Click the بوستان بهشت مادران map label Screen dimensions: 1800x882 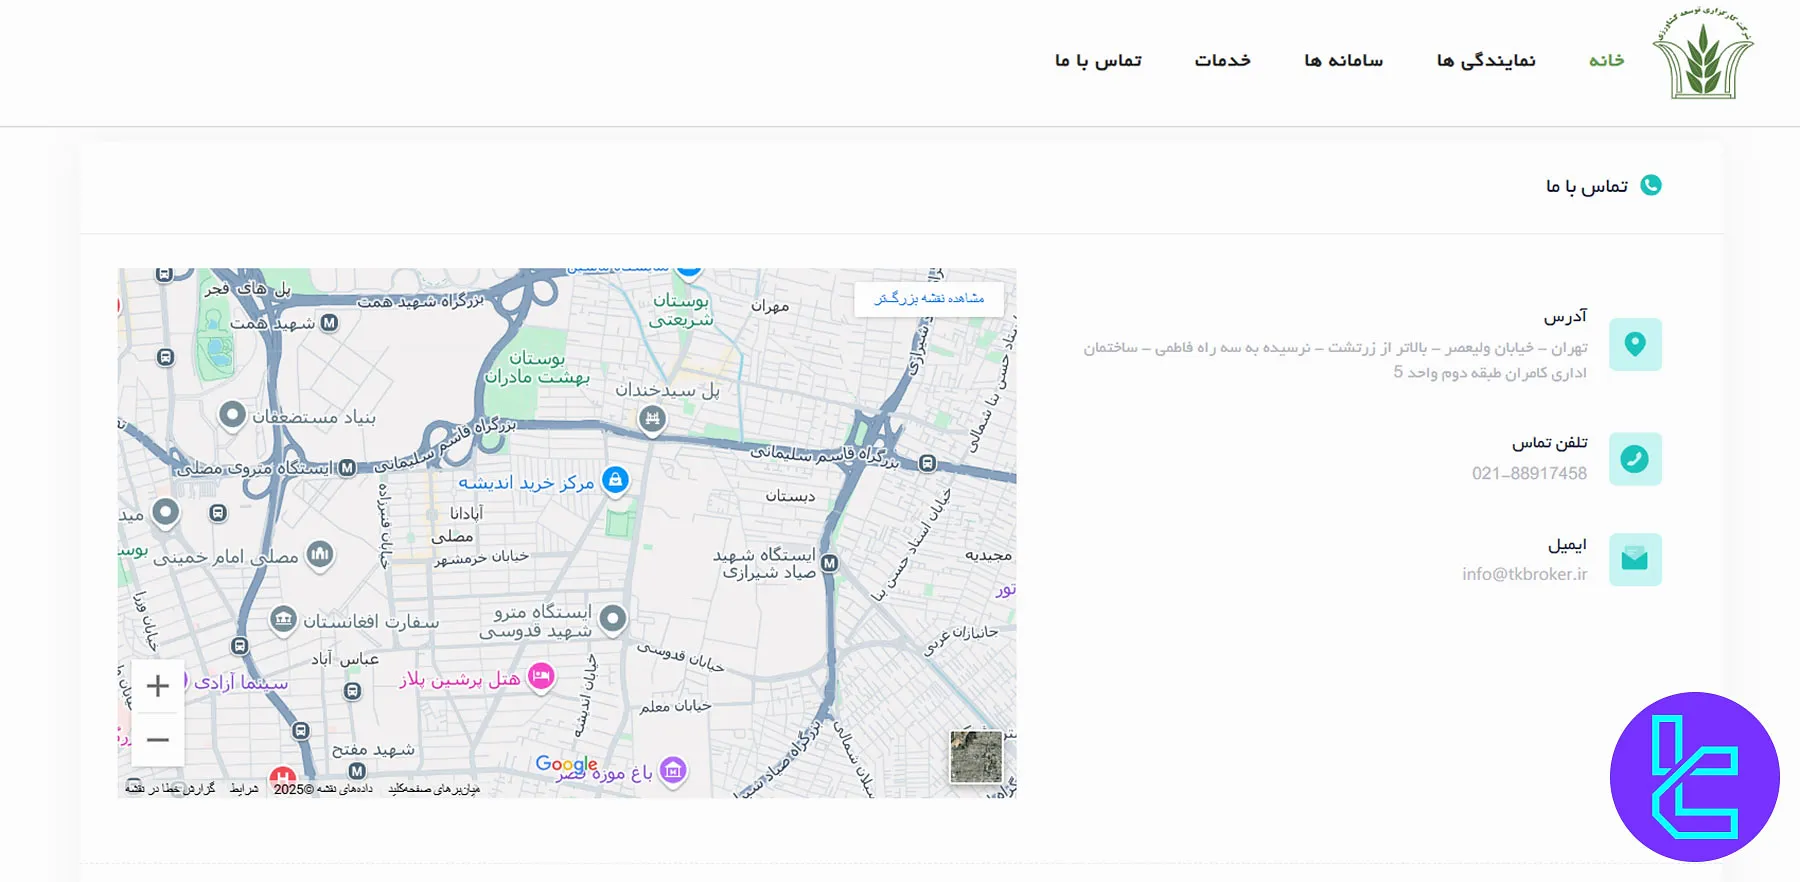[537, 368]
